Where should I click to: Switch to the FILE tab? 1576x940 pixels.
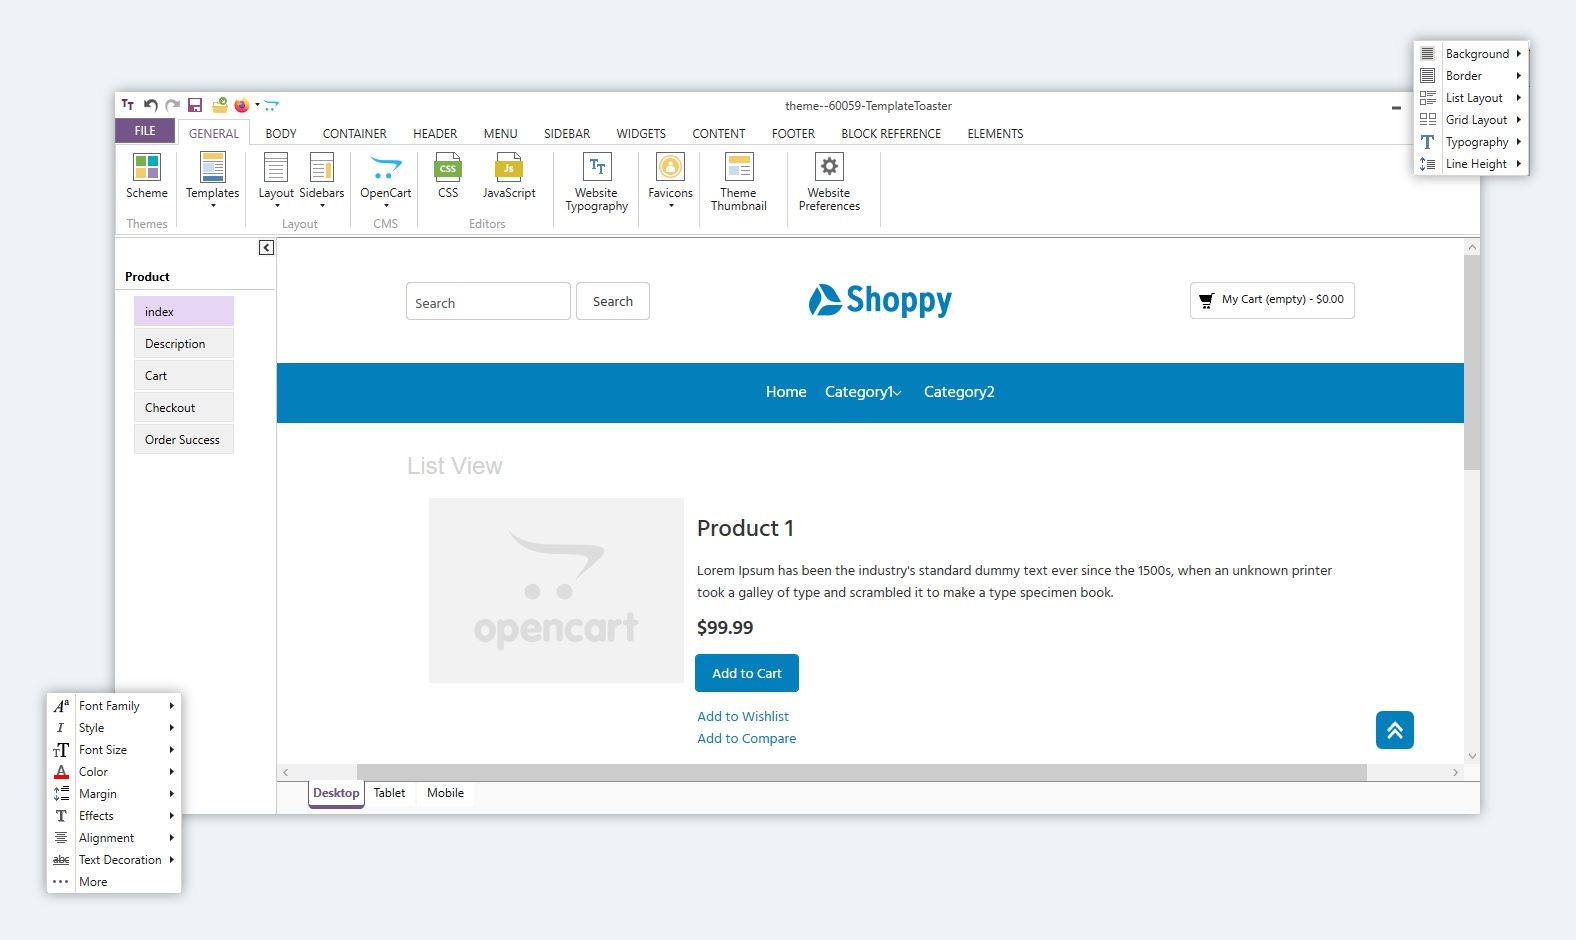click(x=145, y=131)
